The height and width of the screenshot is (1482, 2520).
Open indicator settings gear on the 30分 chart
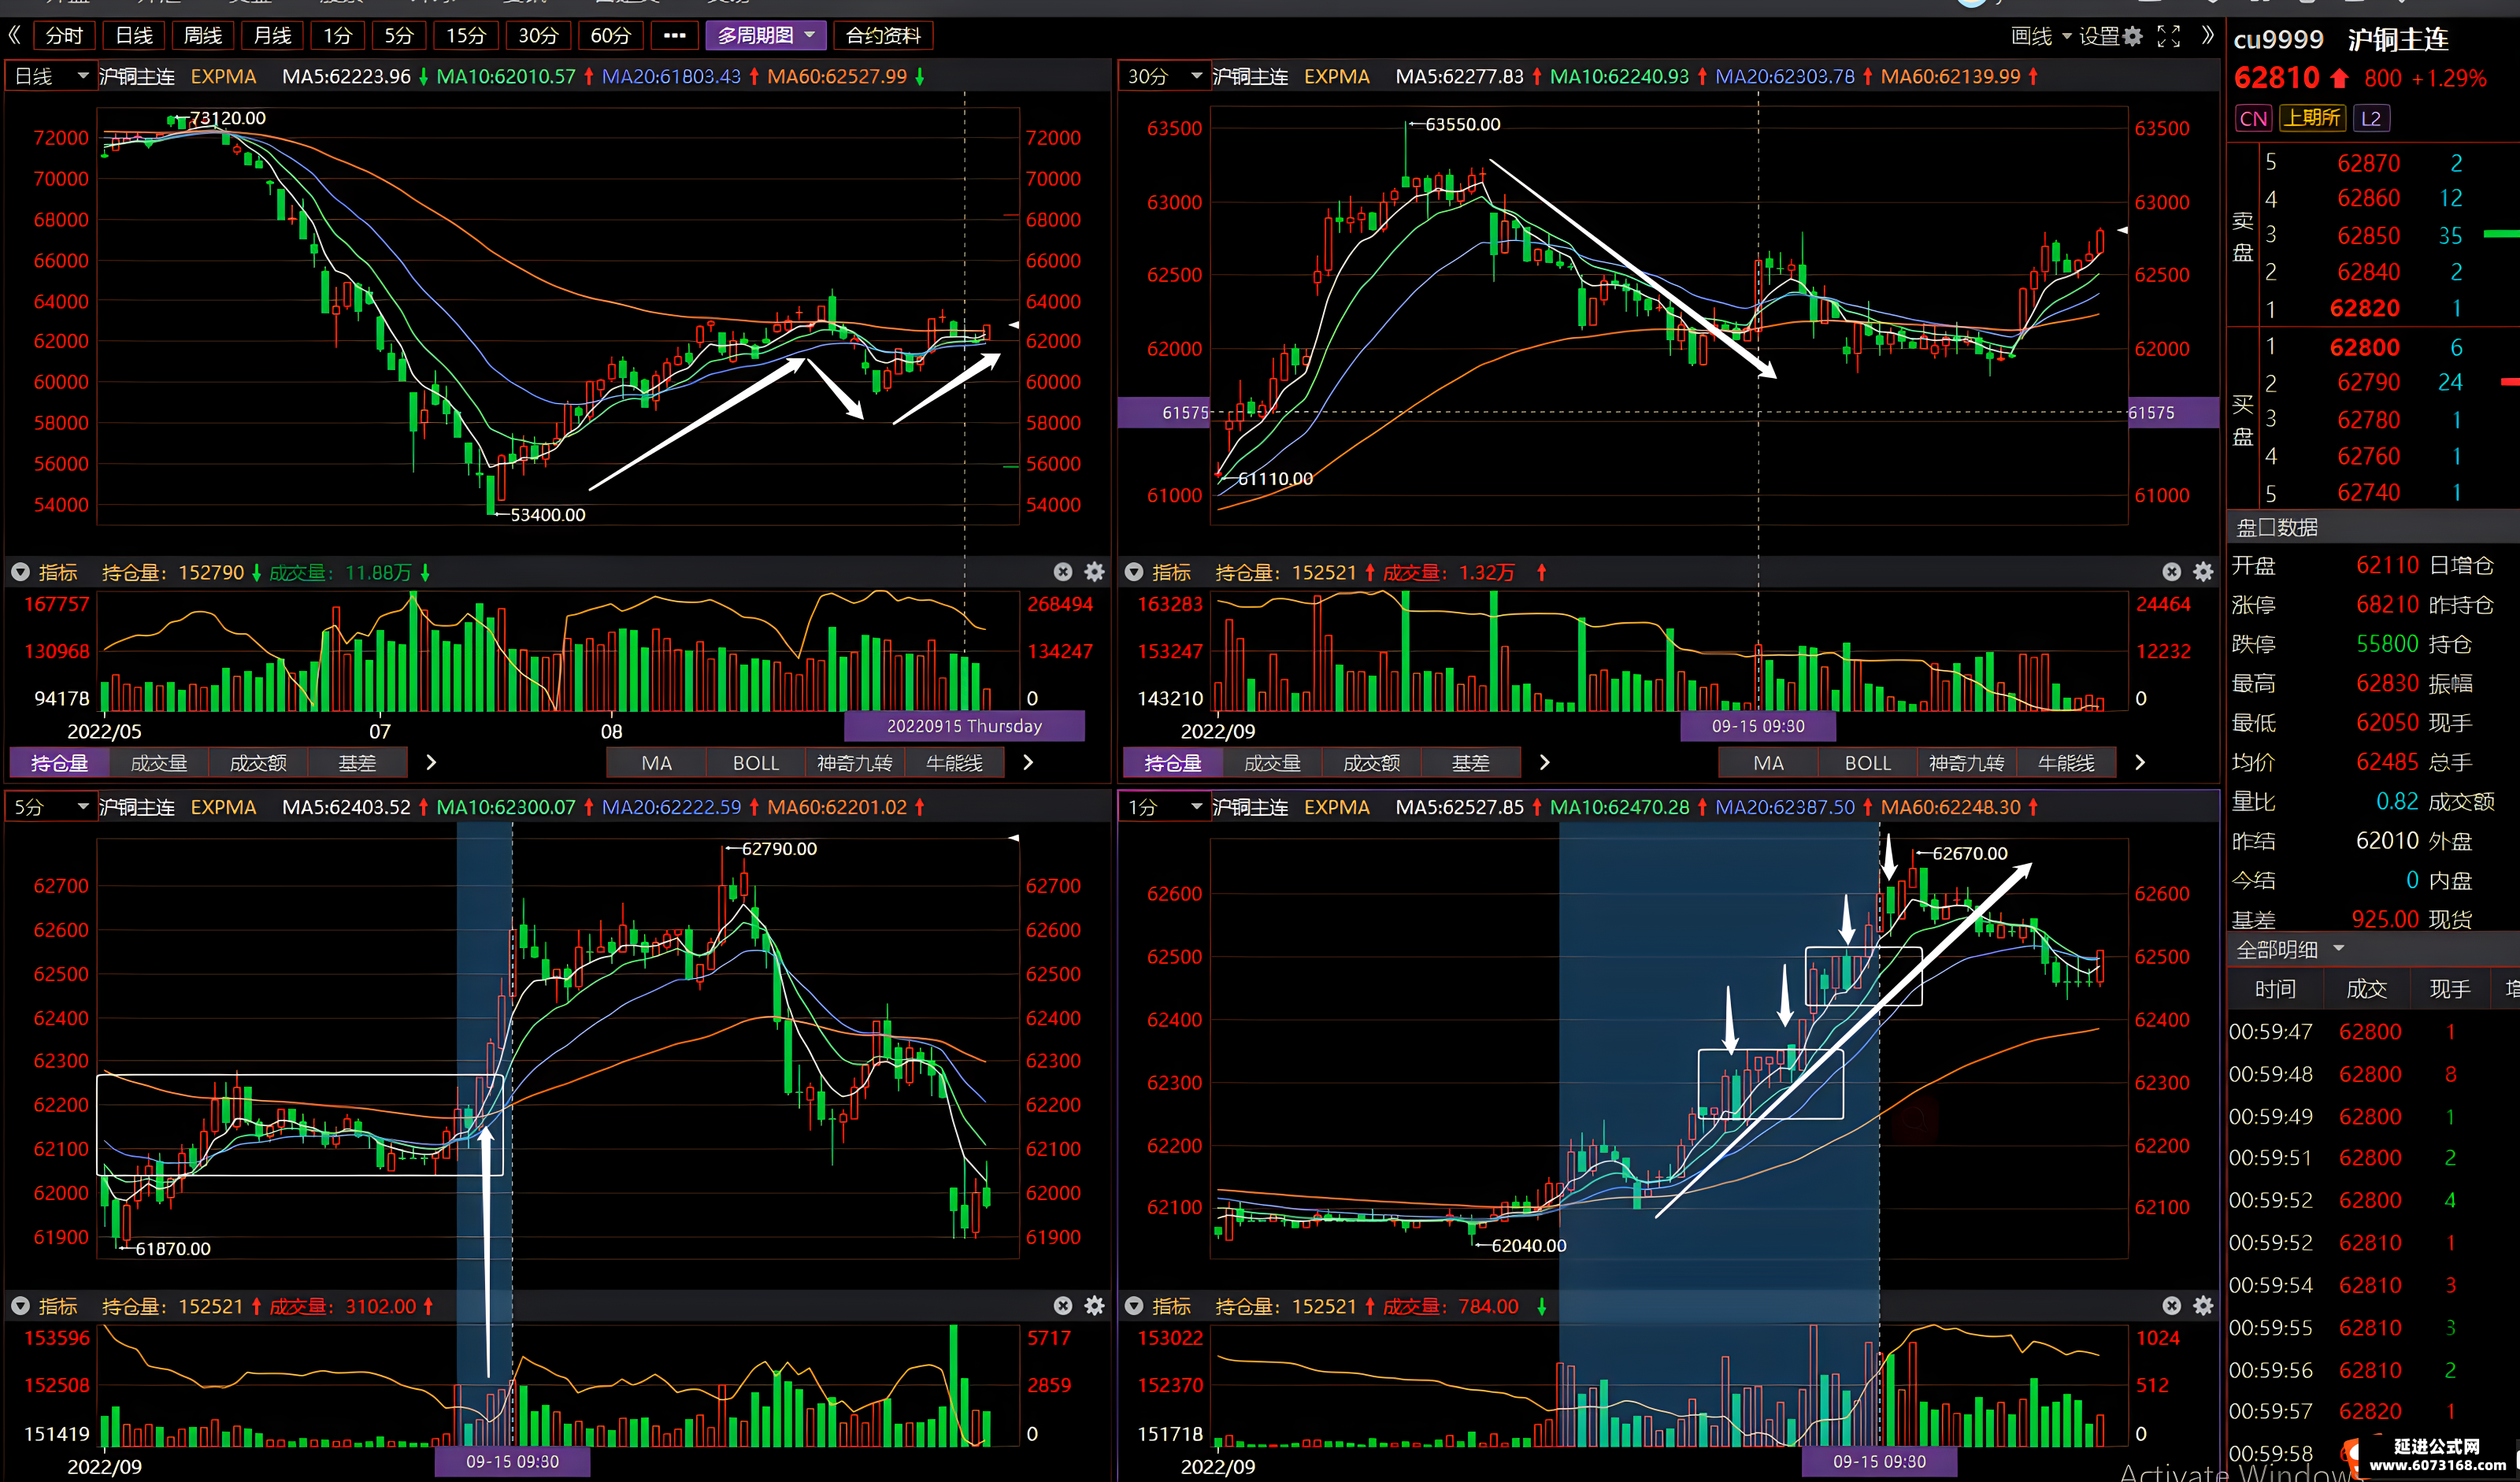2203,572
